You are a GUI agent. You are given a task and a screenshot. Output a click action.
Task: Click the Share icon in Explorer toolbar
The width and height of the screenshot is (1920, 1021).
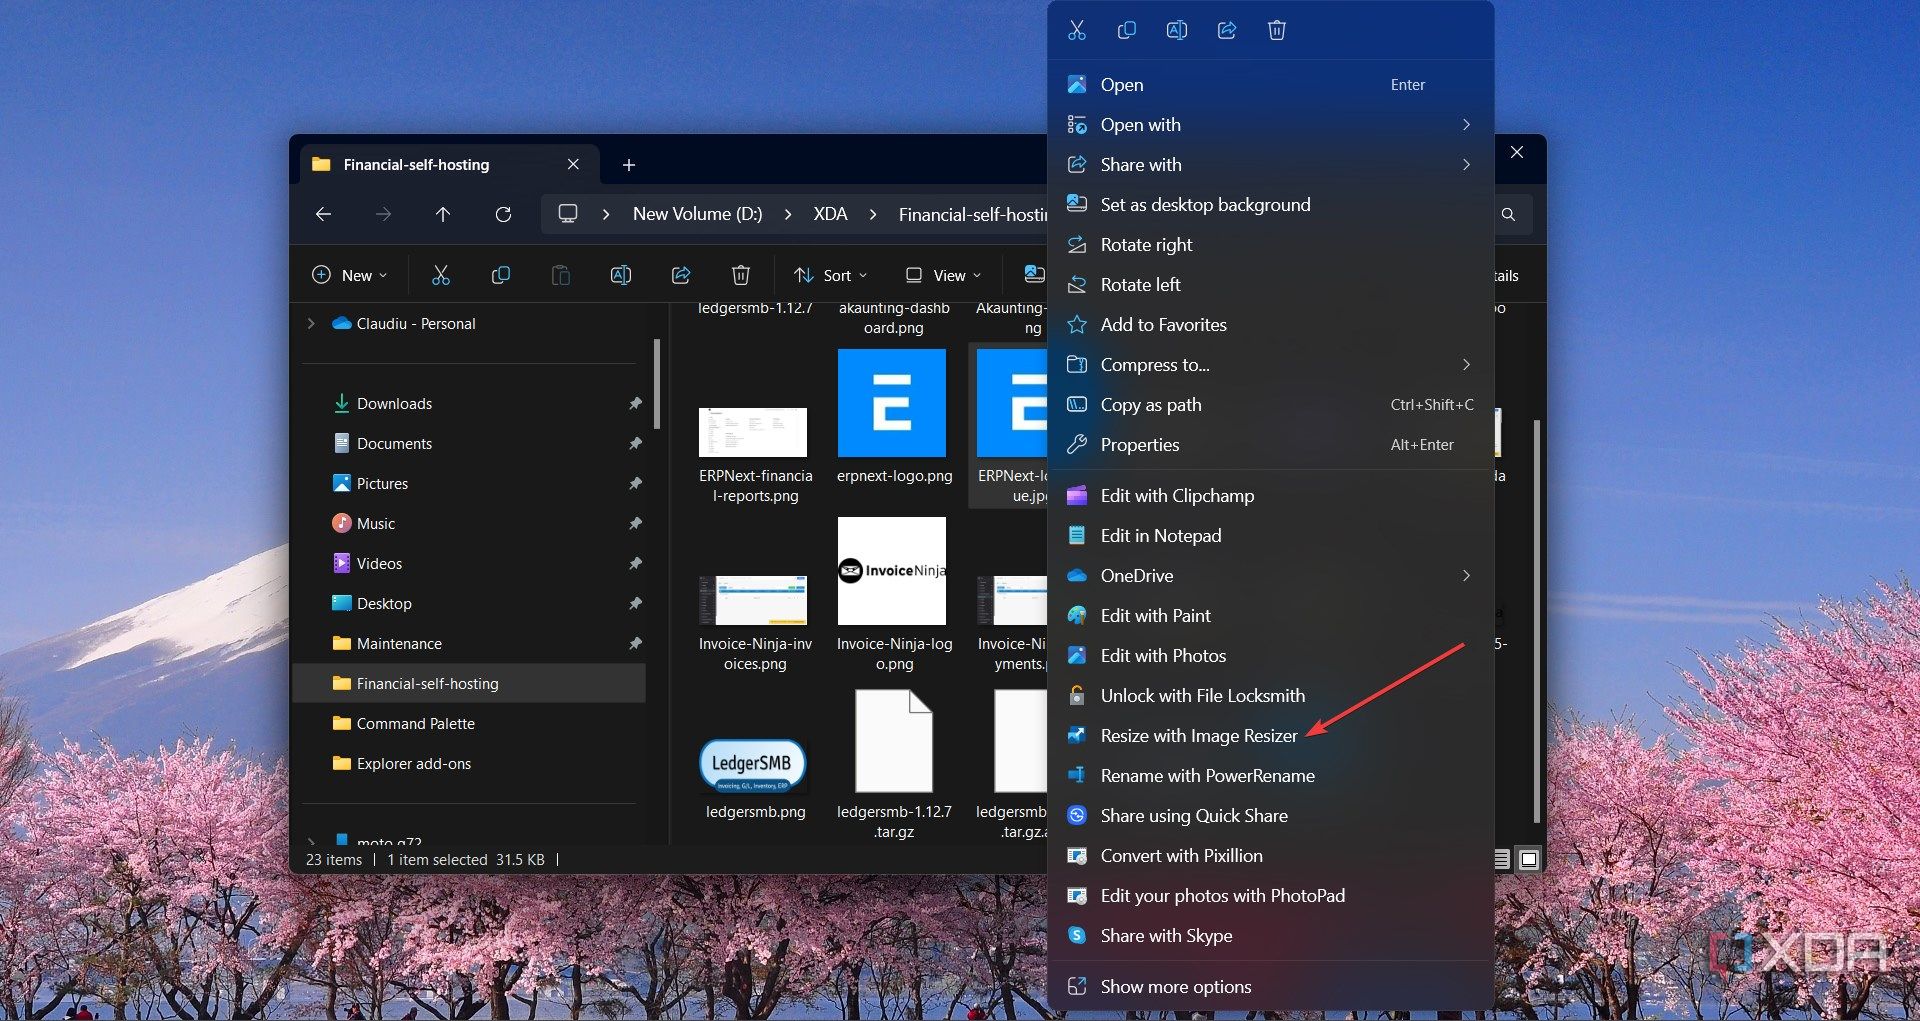point(681,275)
